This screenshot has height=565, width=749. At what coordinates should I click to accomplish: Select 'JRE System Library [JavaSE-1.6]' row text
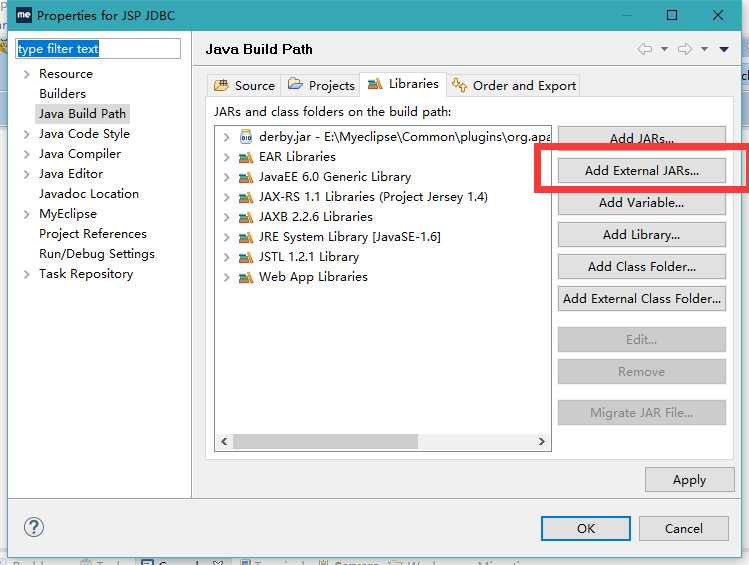350,237
